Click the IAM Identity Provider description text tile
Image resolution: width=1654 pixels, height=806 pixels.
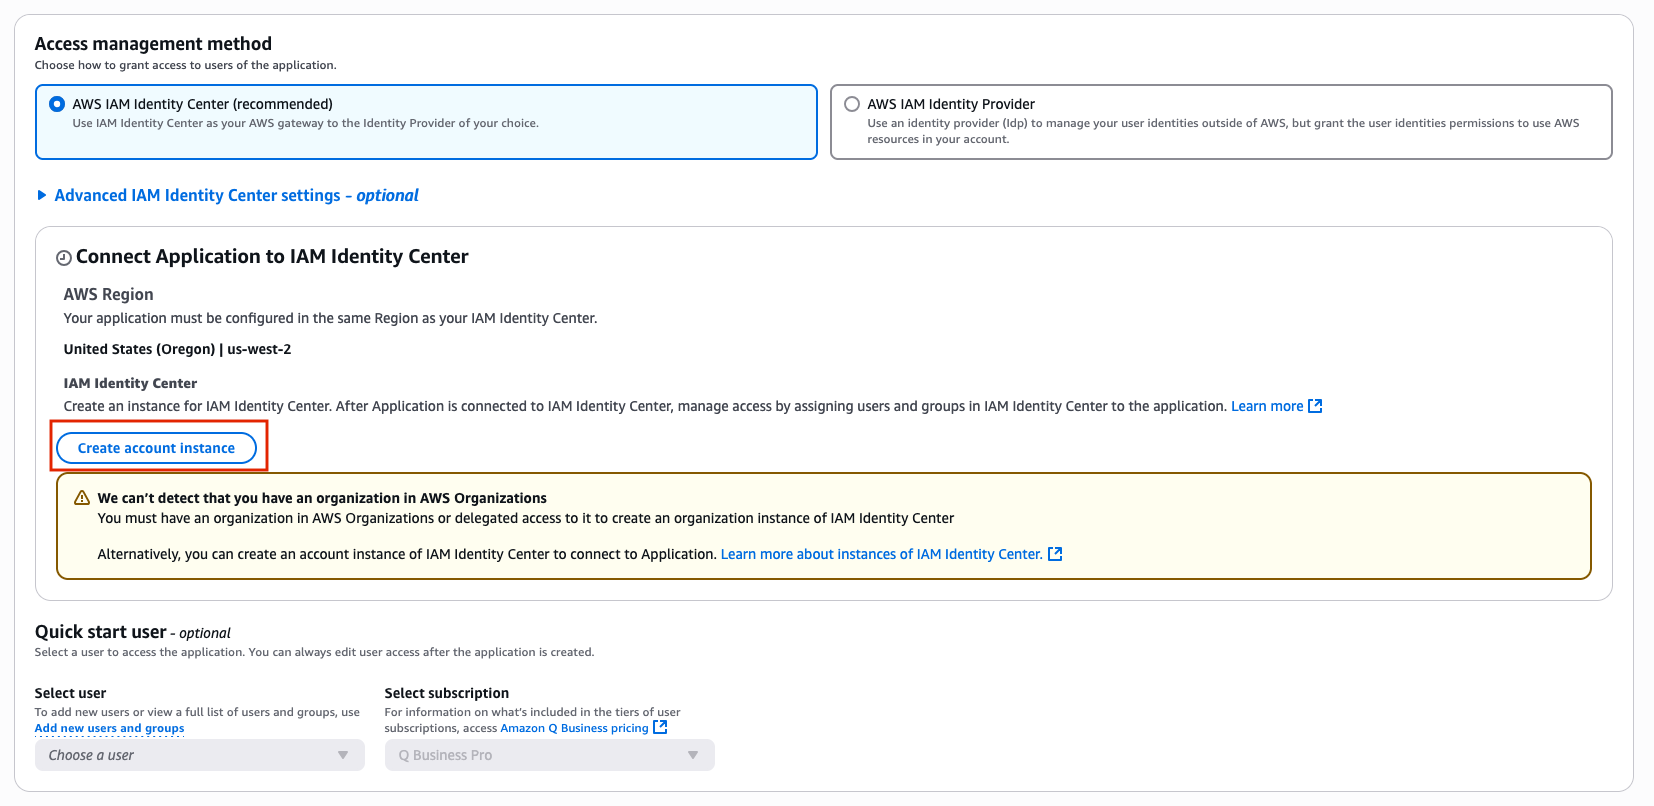(1222, 131)
